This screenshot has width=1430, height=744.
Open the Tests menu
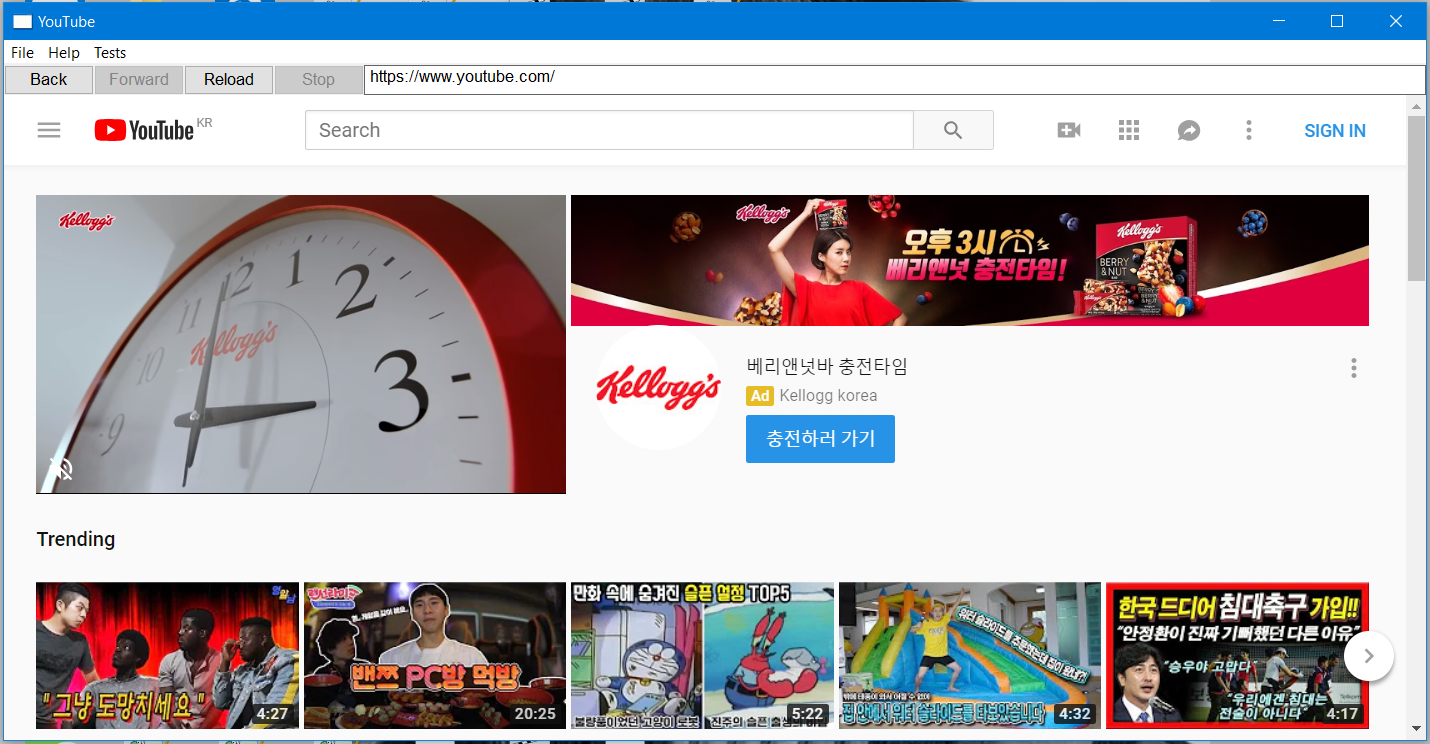110,53
